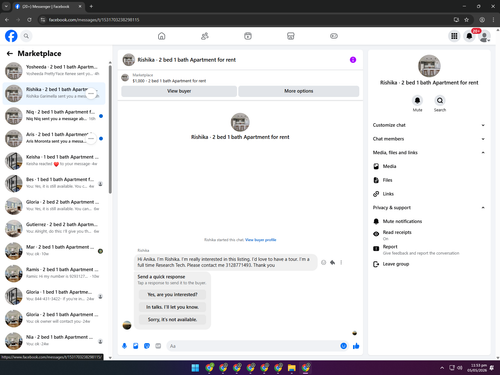Send a thumbs-up like

click(x=356, y=346)
